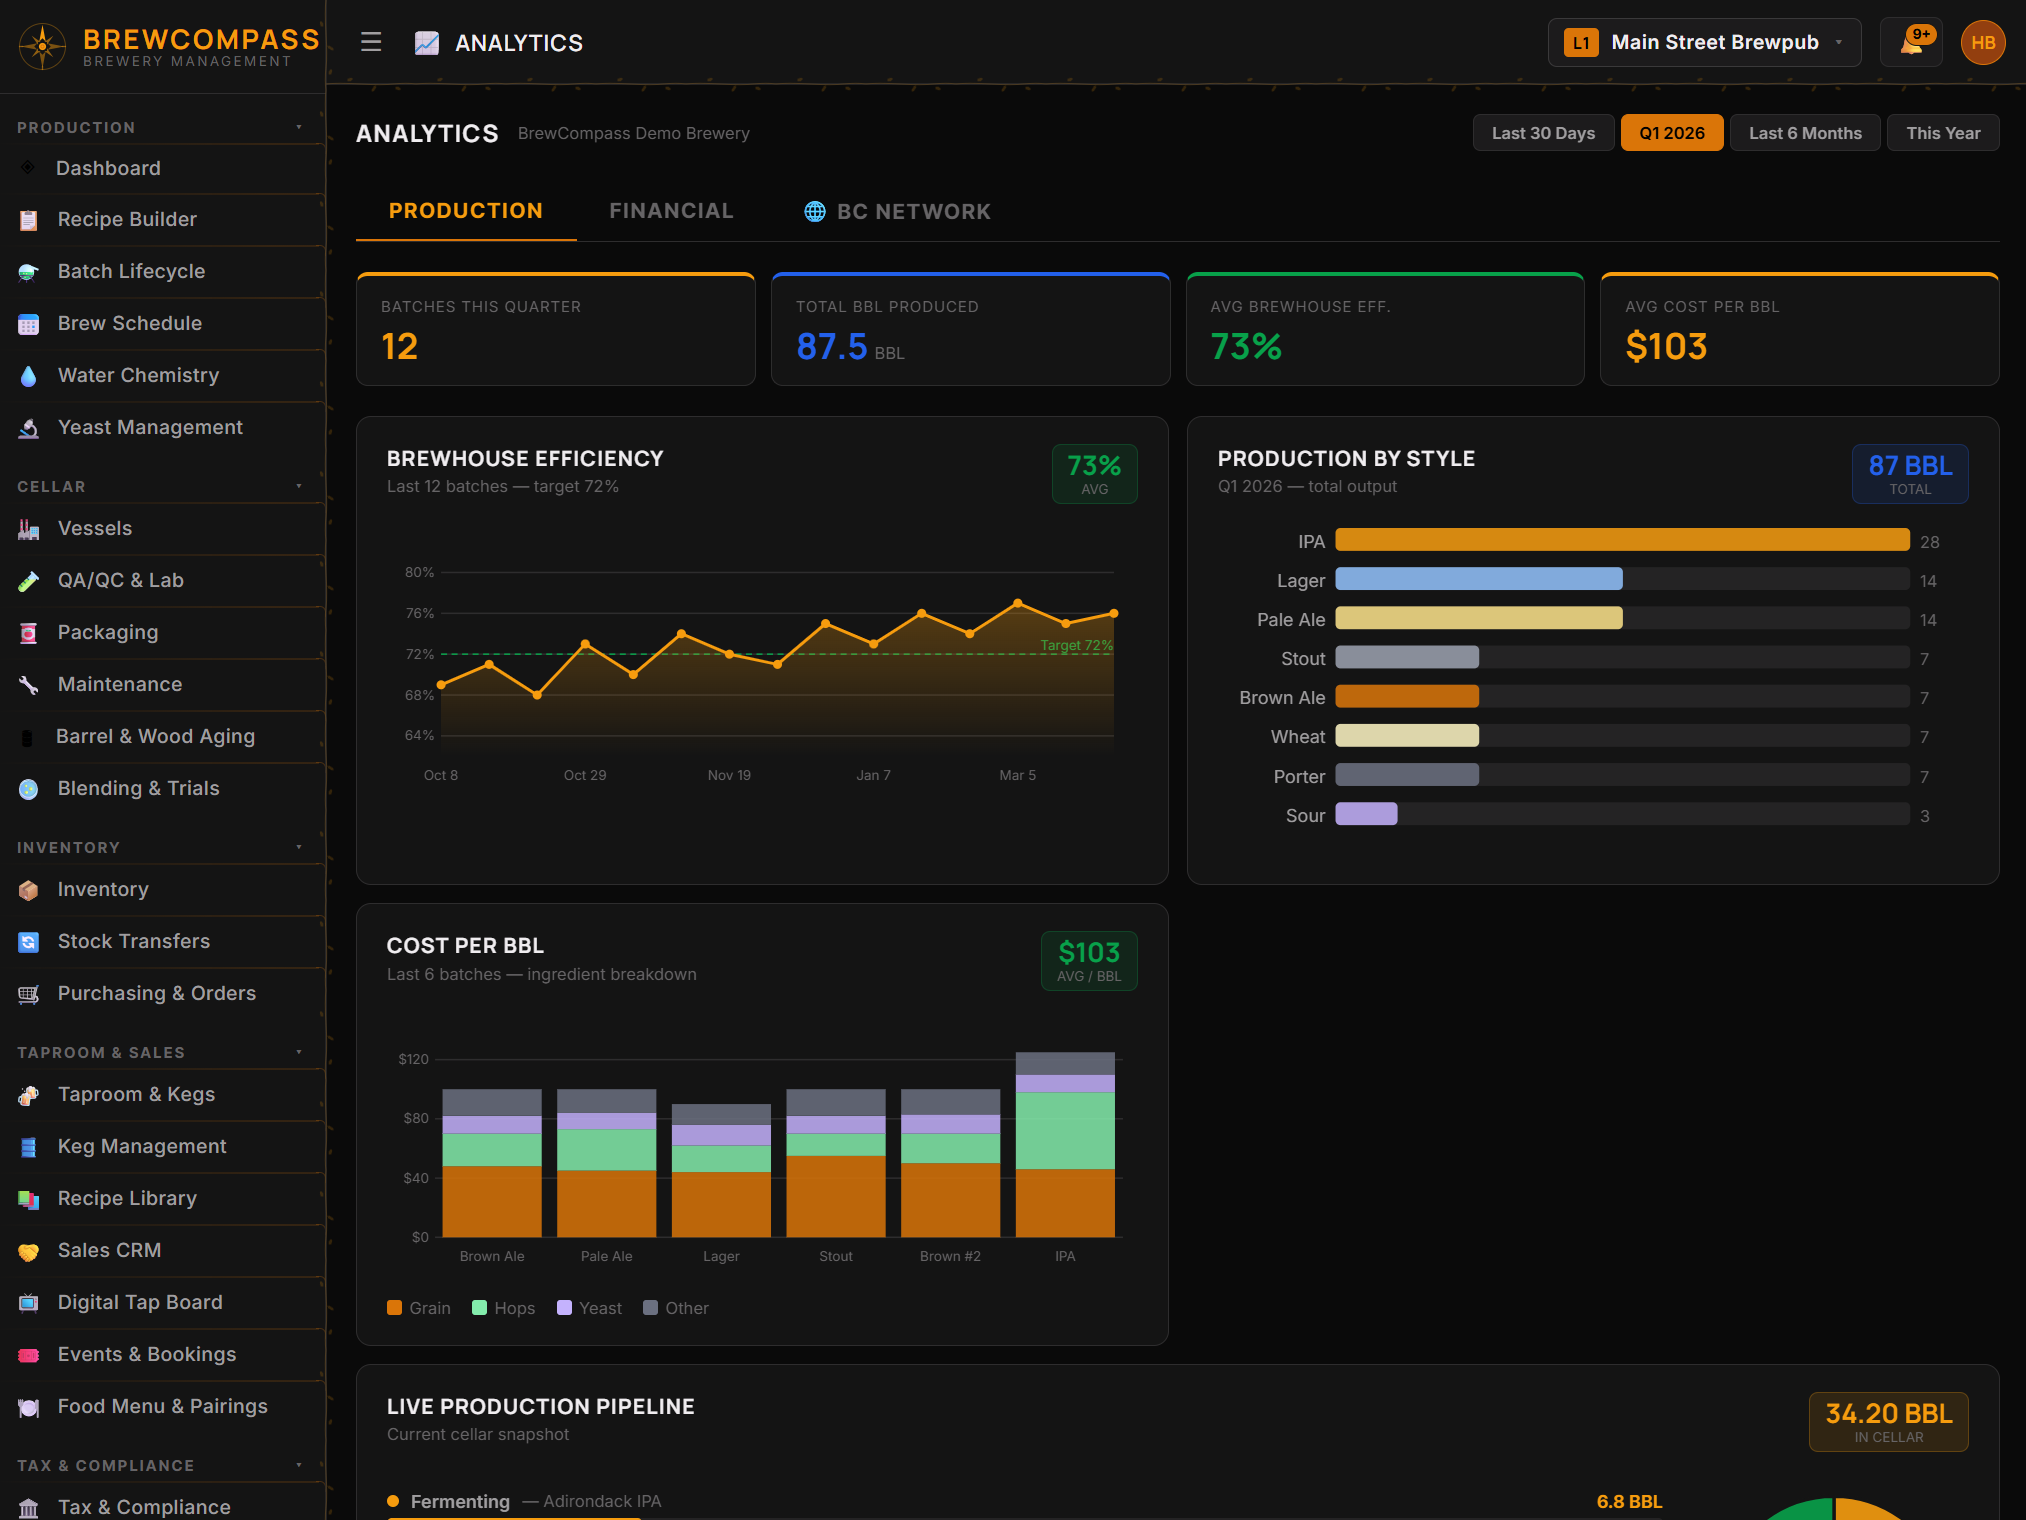This screenshot has width=2026, height=1520.
Task: Click the $103 AVG / BBL badge
Action: [x=1089, y=961]
